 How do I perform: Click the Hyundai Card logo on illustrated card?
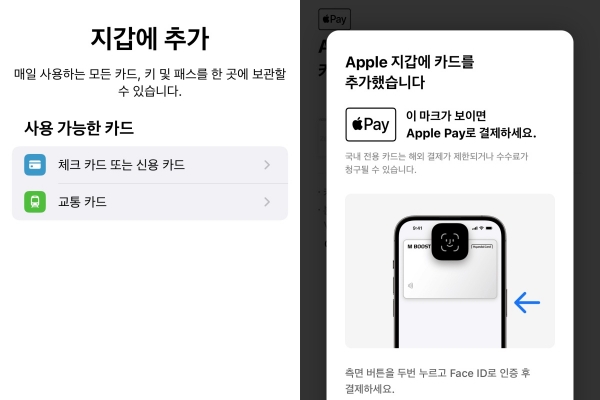(x=482, y=247)
